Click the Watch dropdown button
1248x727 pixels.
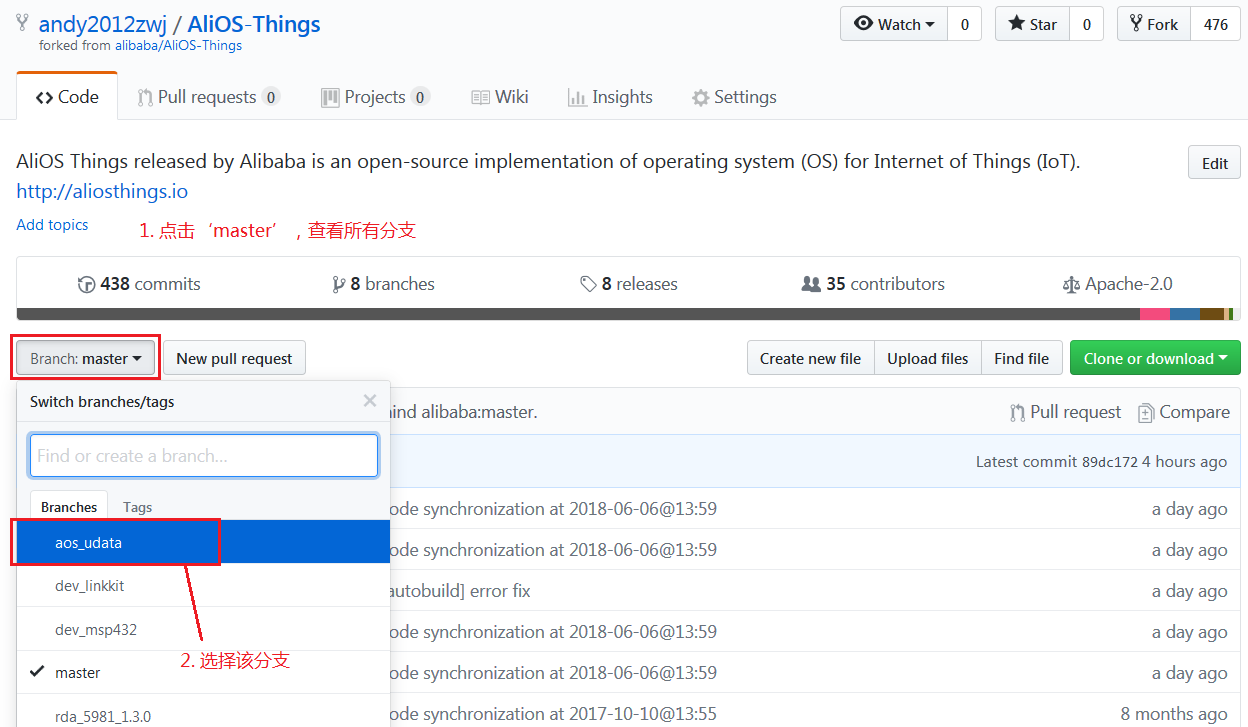pos(894,24)
